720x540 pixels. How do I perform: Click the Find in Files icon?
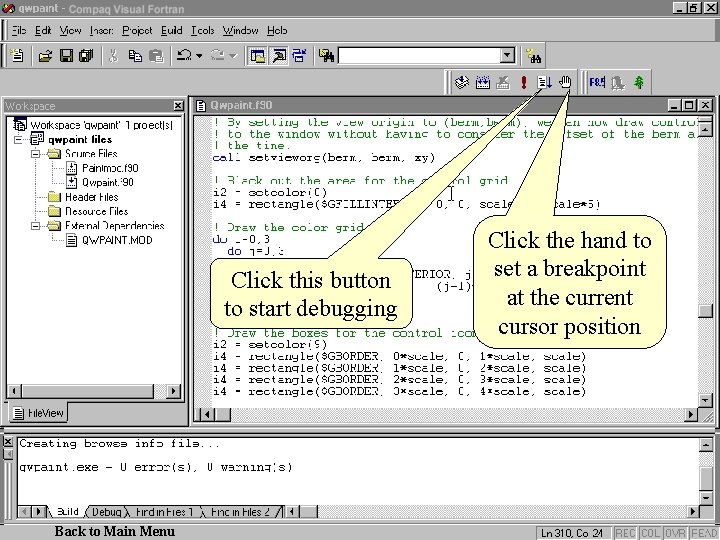click(x=326, y=56)
